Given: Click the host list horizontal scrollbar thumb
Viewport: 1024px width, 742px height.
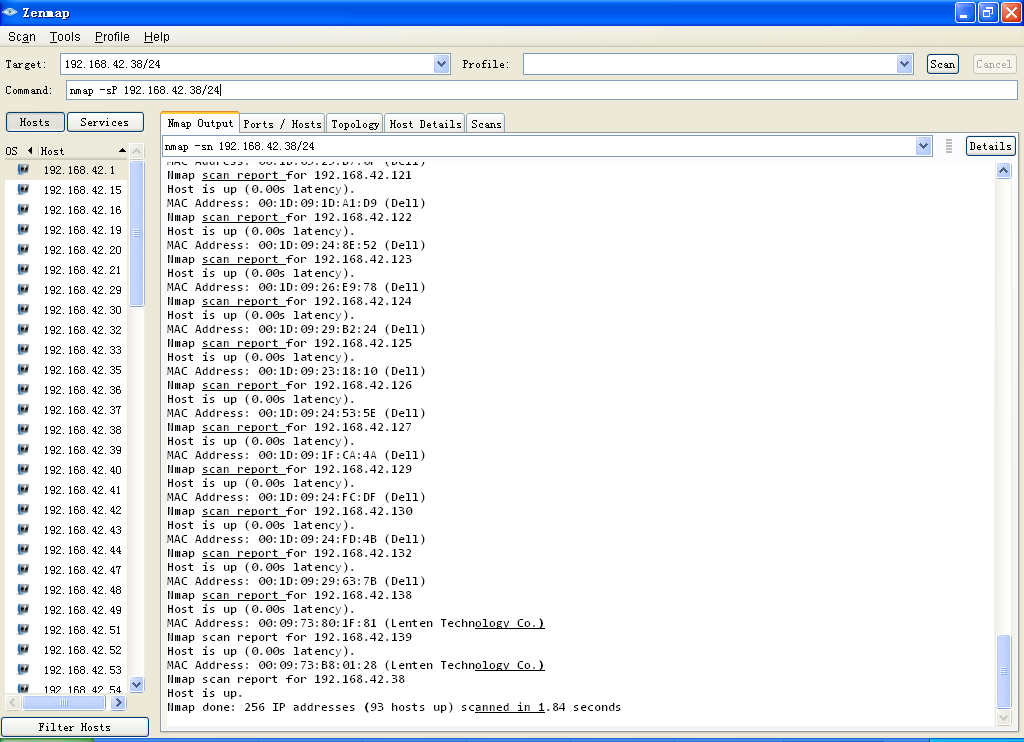Looking at the screenshot, I should 63,703.
